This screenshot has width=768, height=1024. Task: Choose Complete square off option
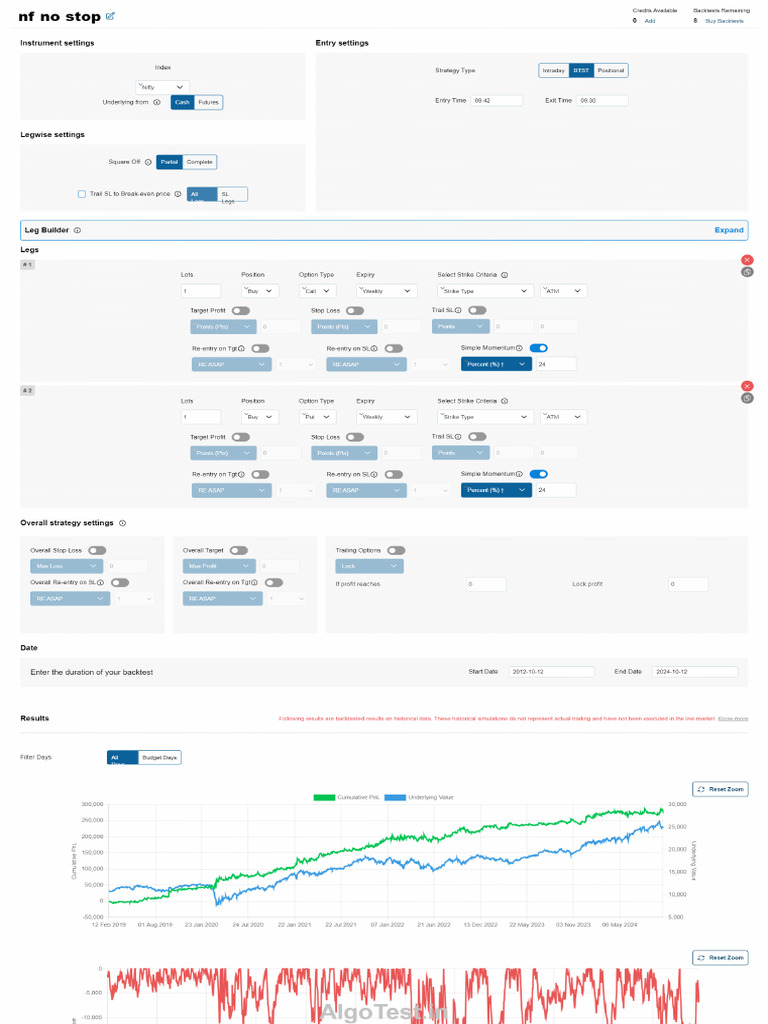point(199,162)
